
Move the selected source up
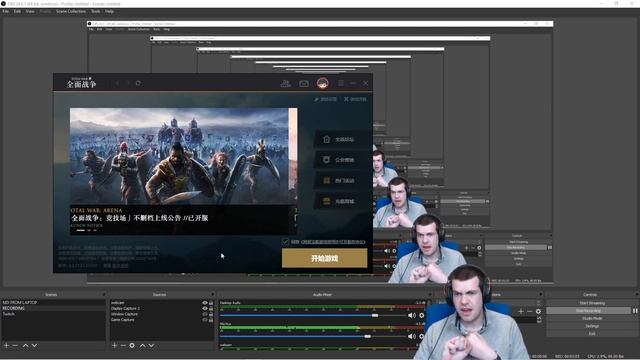point(142,345)
